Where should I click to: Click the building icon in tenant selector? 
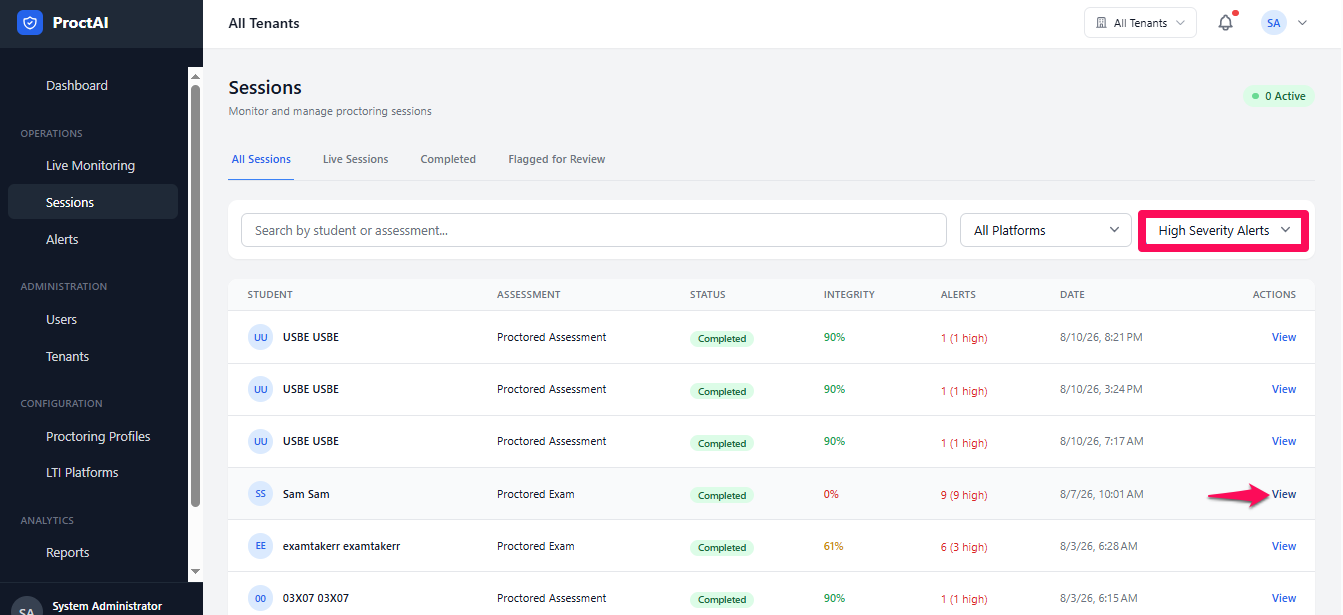point(1102,23)
